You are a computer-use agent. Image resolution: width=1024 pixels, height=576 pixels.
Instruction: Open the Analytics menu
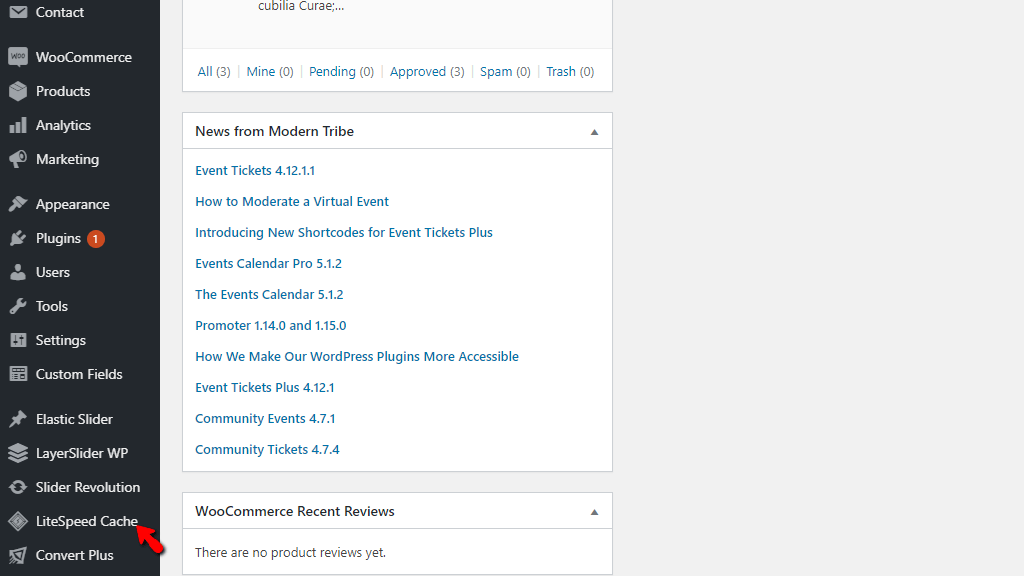(63, 125)
